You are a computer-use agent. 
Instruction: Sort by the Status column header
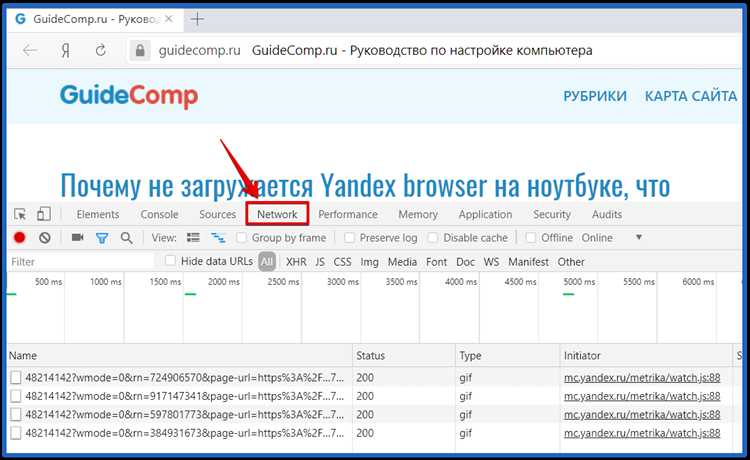click(x=404, y=356)
